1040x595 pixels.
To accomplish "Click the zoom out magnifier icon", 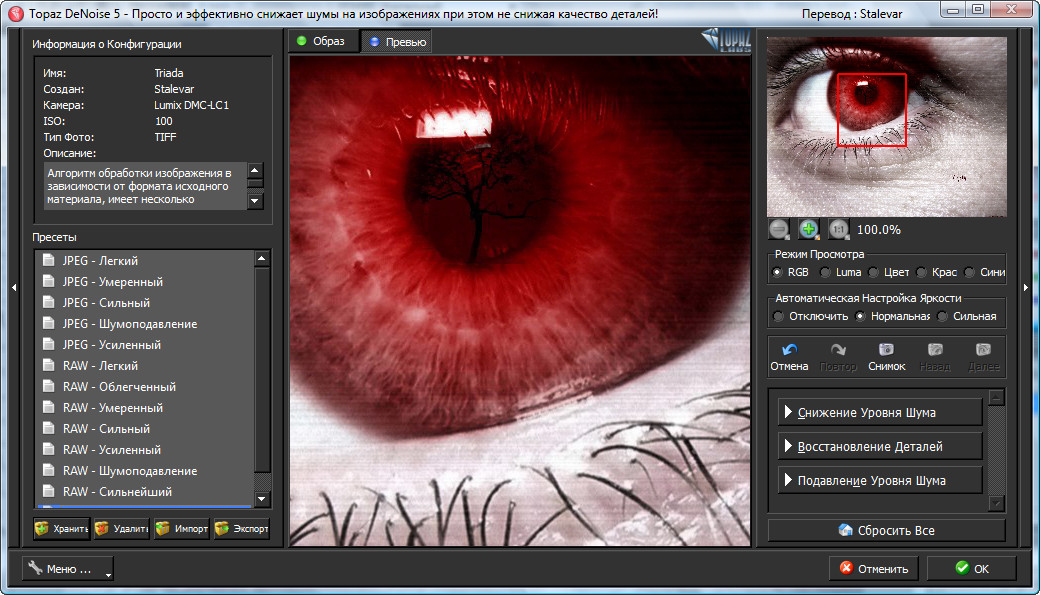I will coord(780,229).
